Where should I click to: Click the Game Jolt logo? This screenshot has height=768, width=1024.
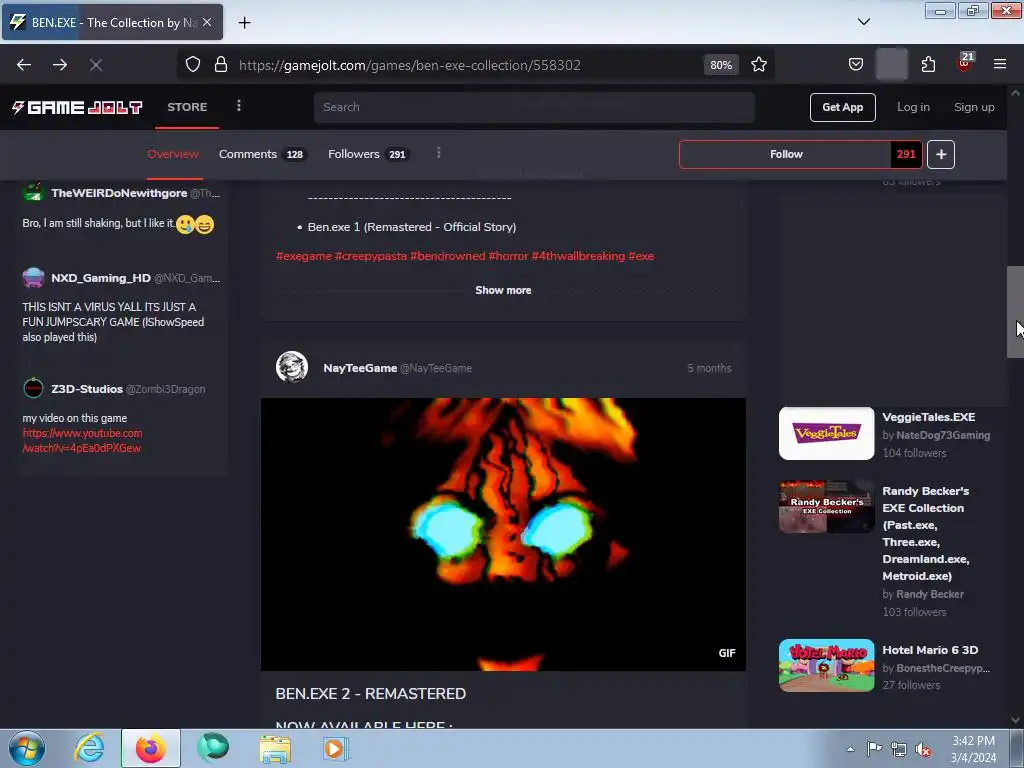76,107
